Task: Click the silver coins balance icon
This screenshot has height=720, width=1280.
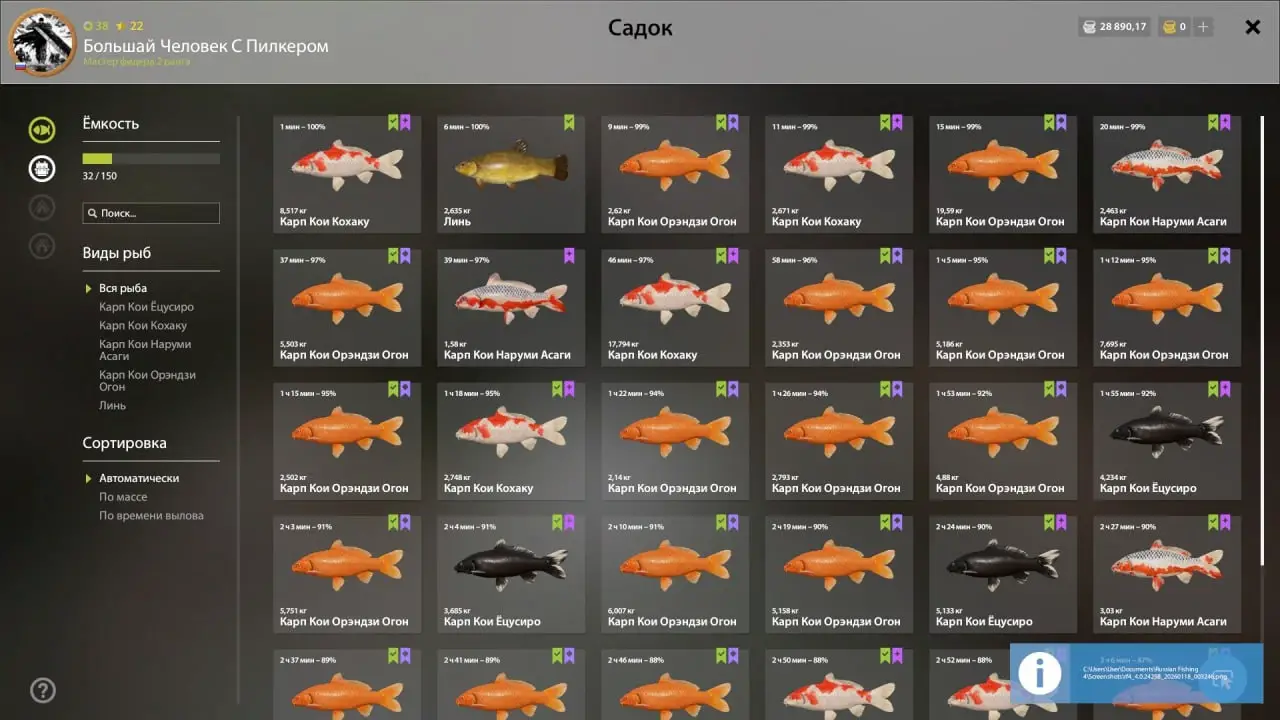Action: coord(1088,27)
